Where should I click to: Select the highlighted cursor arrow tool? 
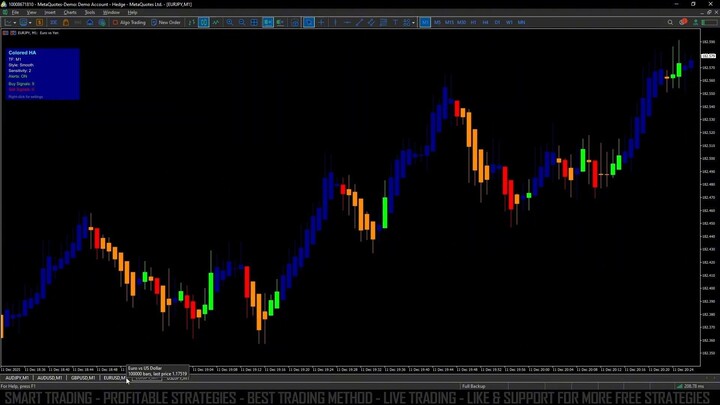[309, 22]
